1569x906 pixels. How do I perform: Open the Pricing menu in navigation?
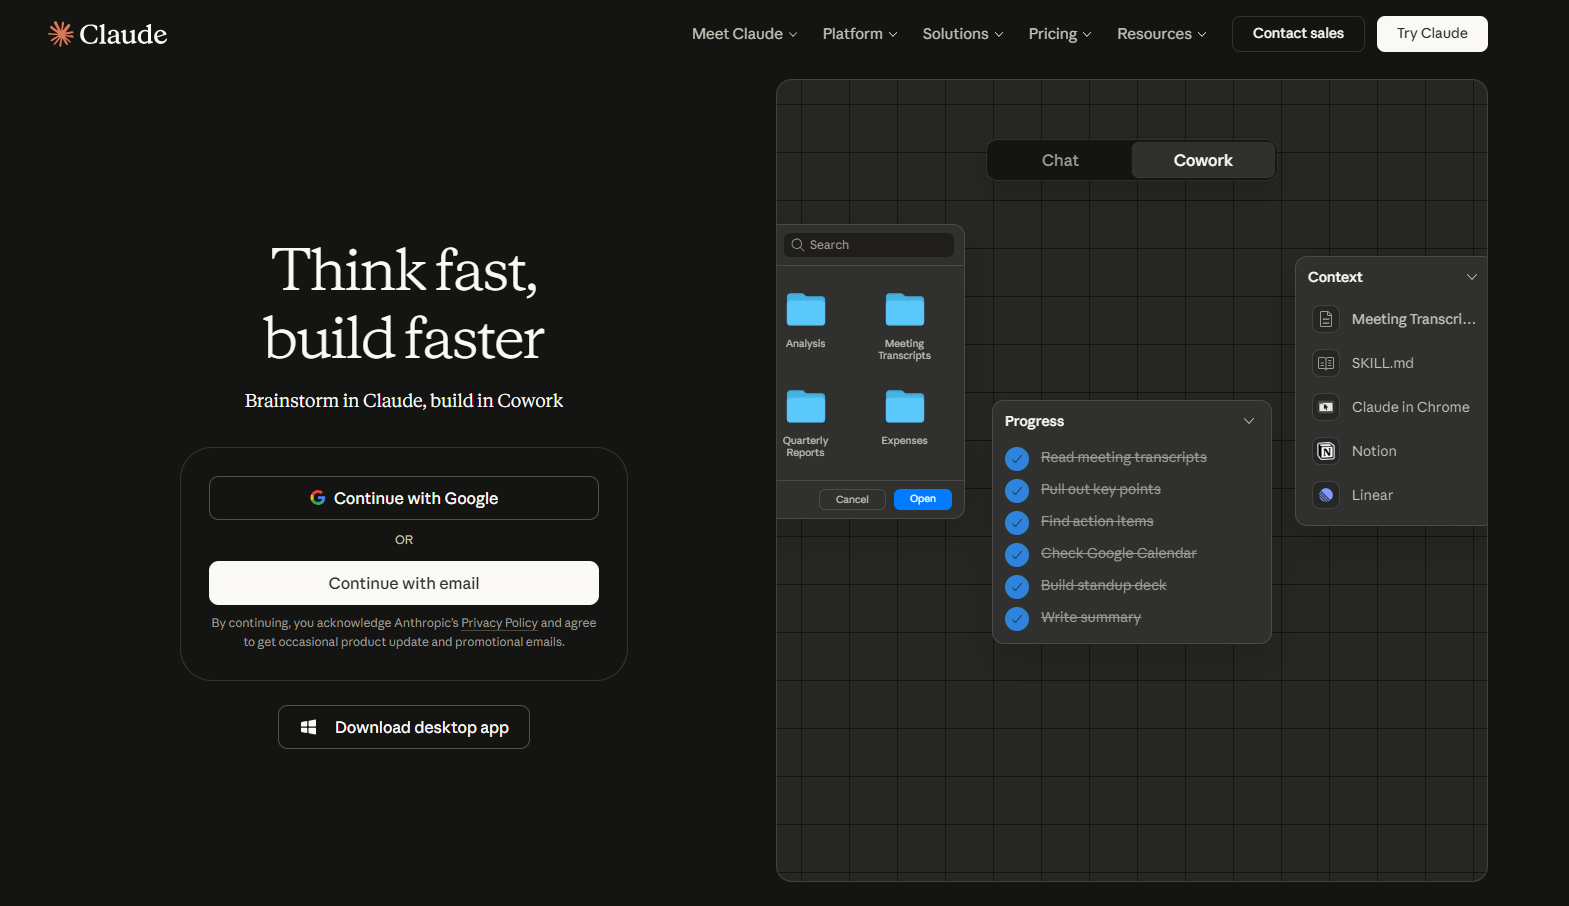pos(1059,34)
